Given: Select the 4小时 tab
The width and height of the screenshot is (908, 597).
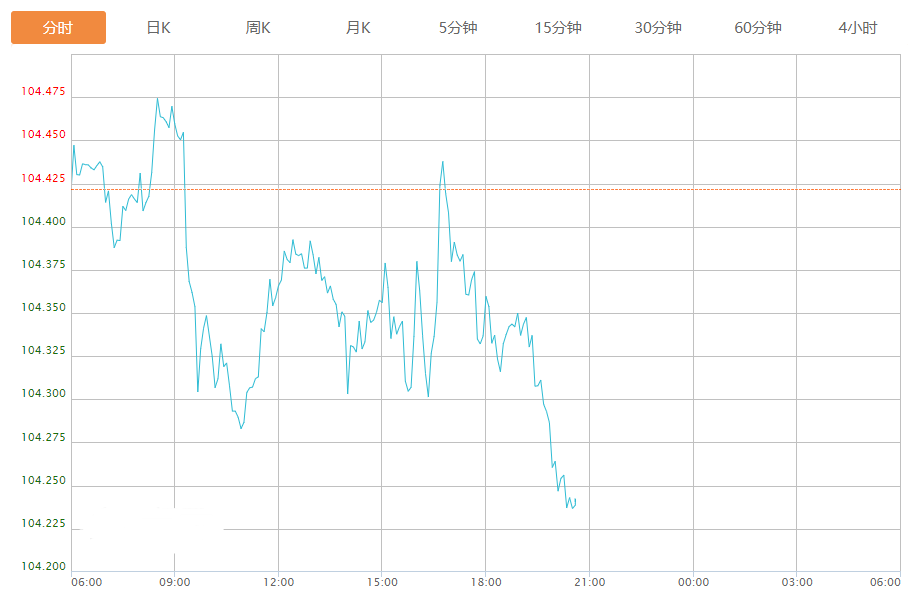Looking at the screenshot, I should [x=857, y=28].
